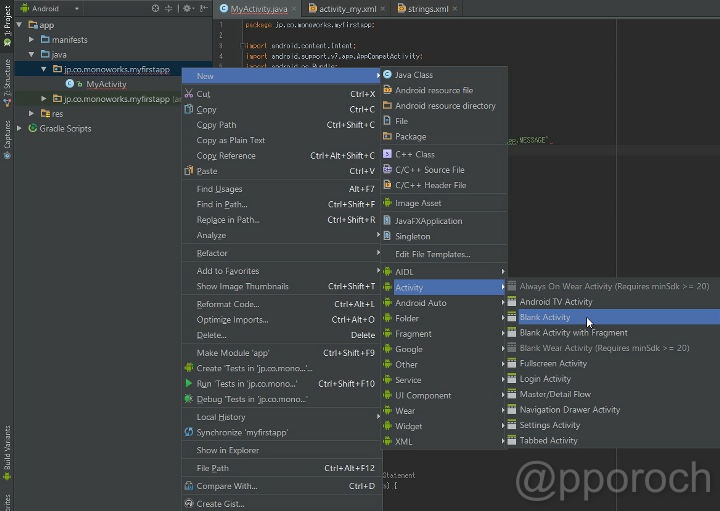Expand the second jp.co.monoworks.myfirstapp package
This screenshot has height=511, width=720.
click(x=44, y=98)
